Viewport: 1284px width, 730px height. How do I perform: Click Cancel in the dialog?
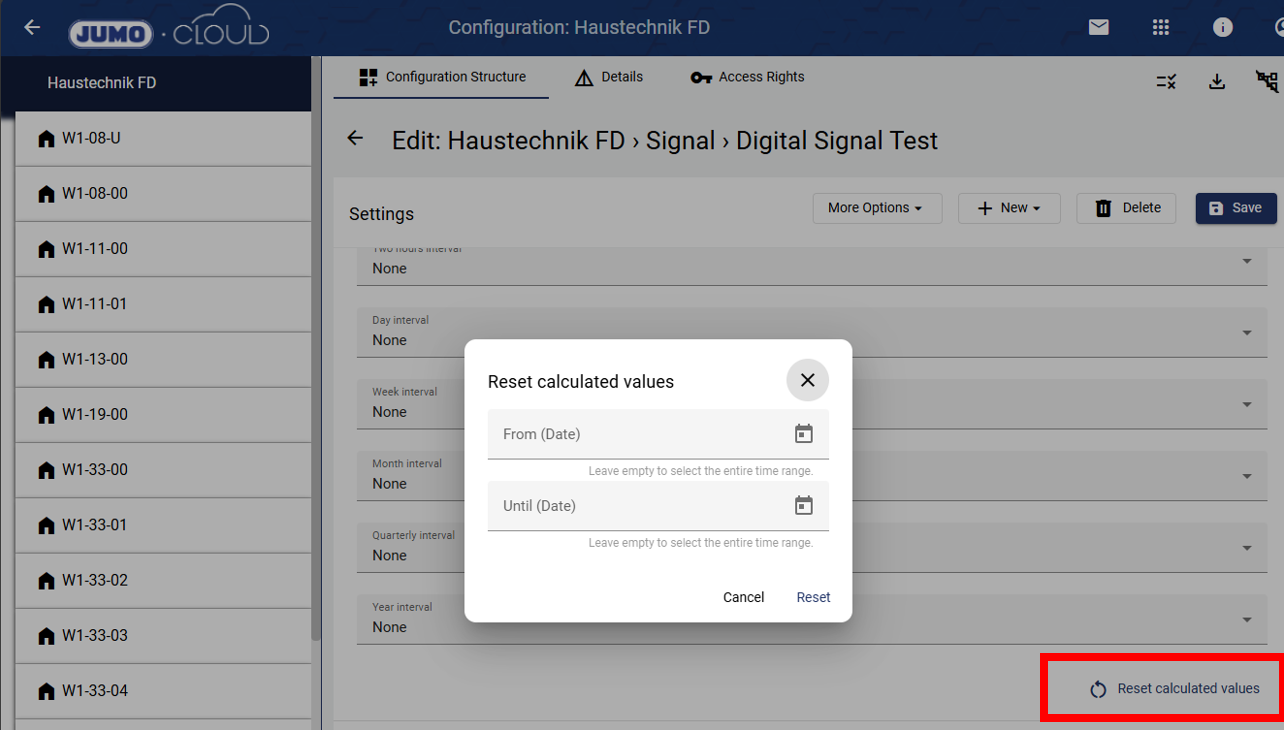coord(743,597)
